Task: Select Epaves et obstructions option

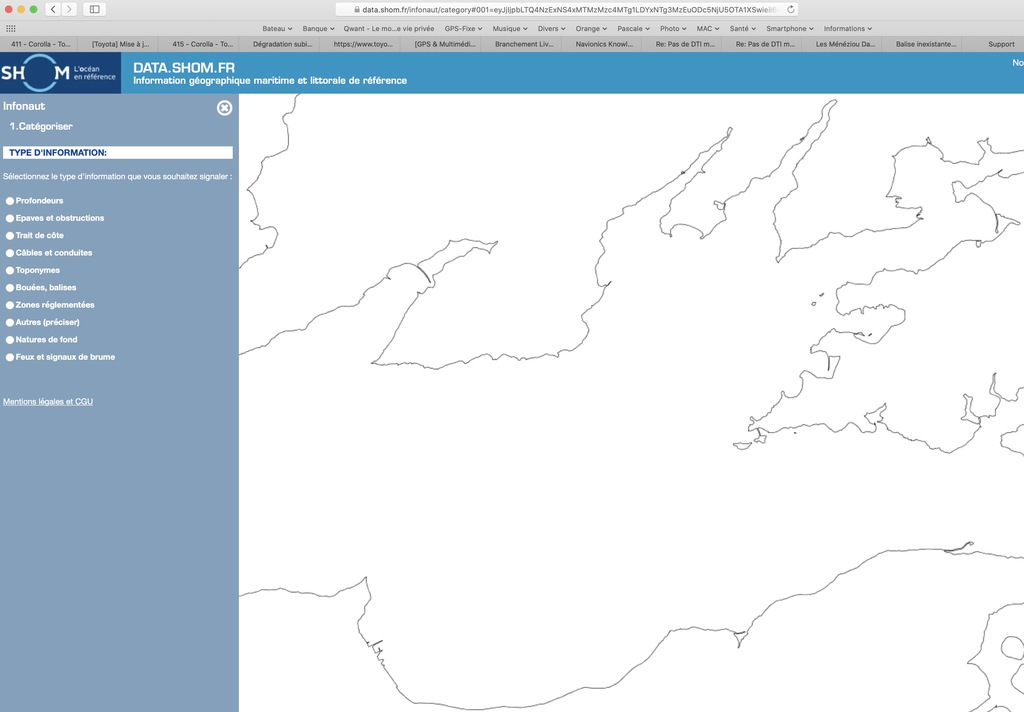Action: 10,218
